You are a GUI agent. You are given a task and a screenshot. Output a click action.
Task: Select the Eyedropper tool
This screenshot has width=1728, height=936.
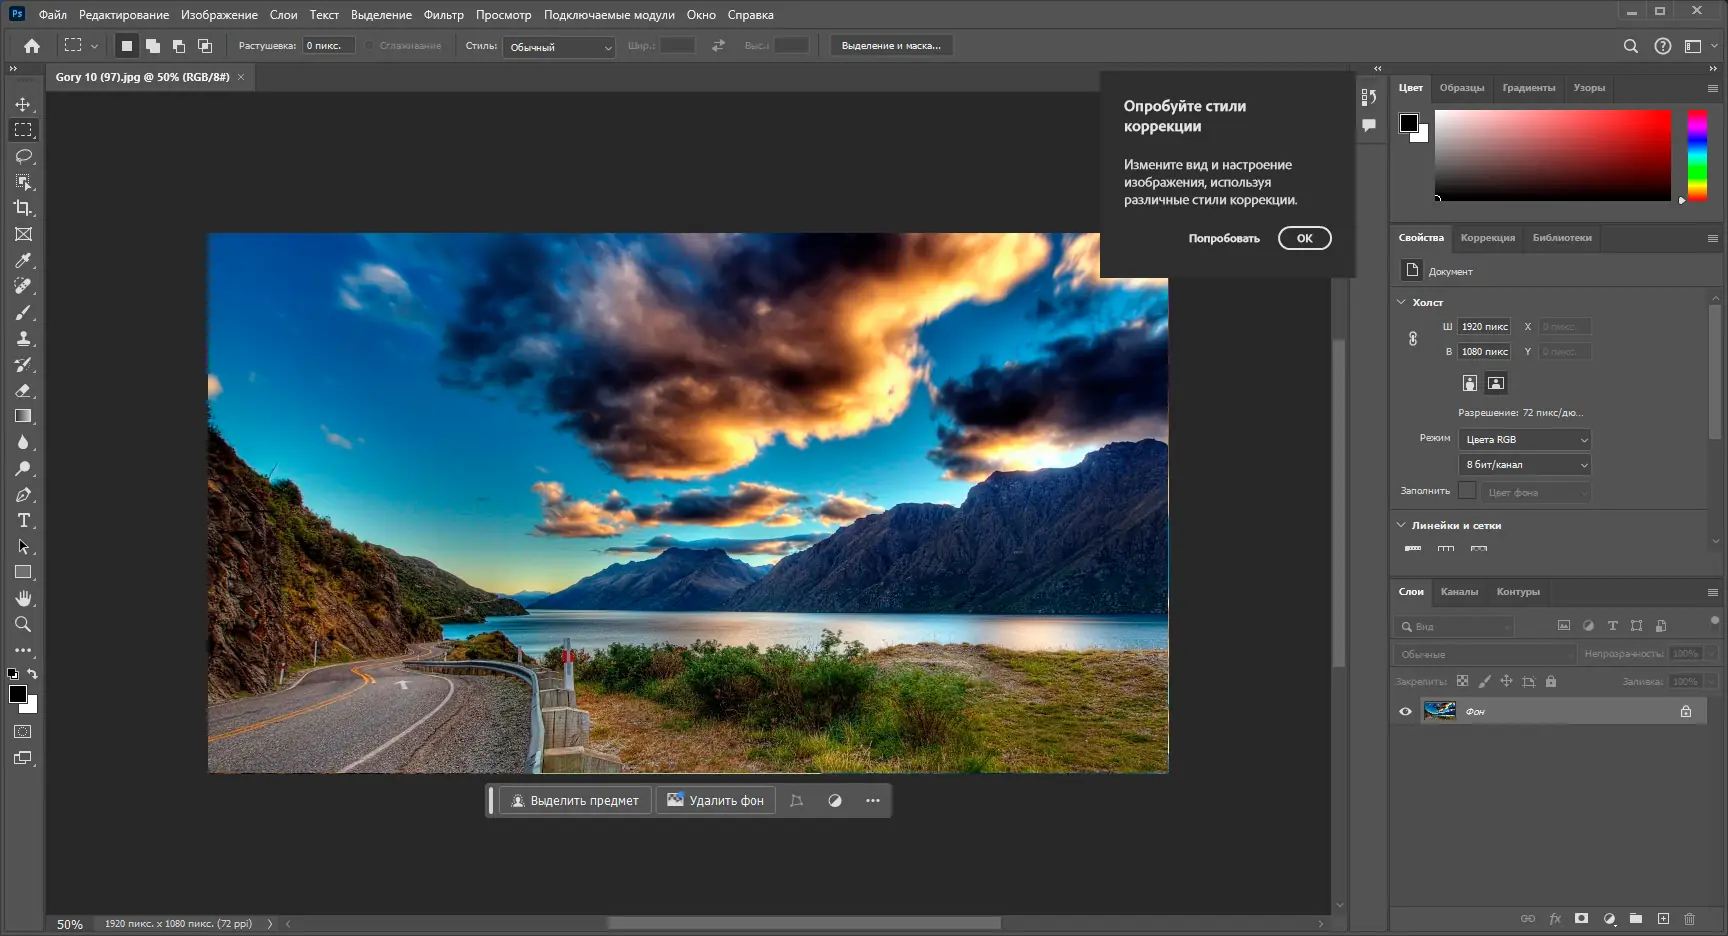(23, 260)
